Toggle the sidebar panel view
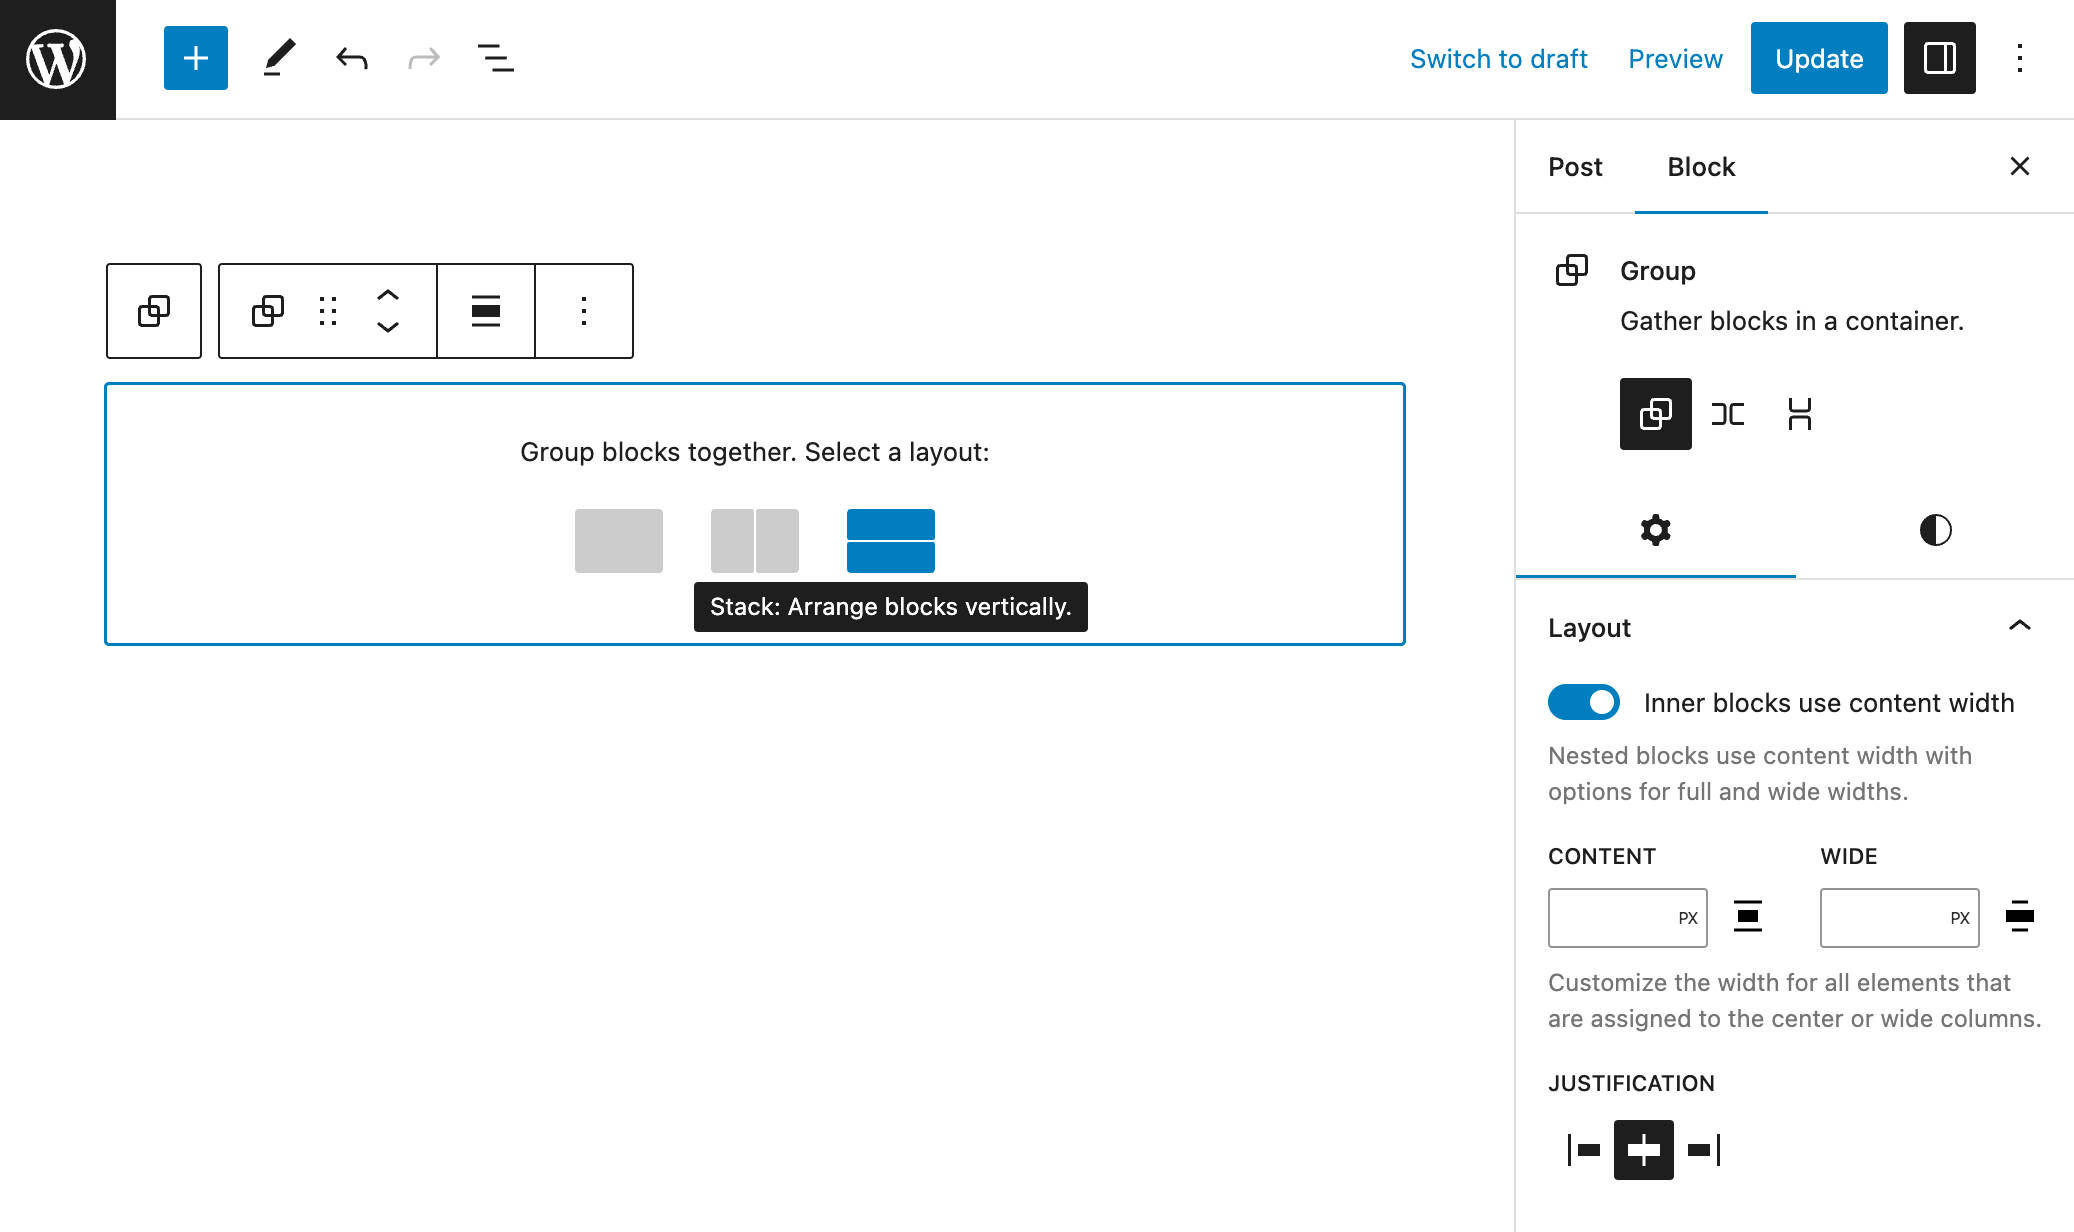Image resolution: width=2074 pixels, height=1232 pixels. click(1939, 59)
